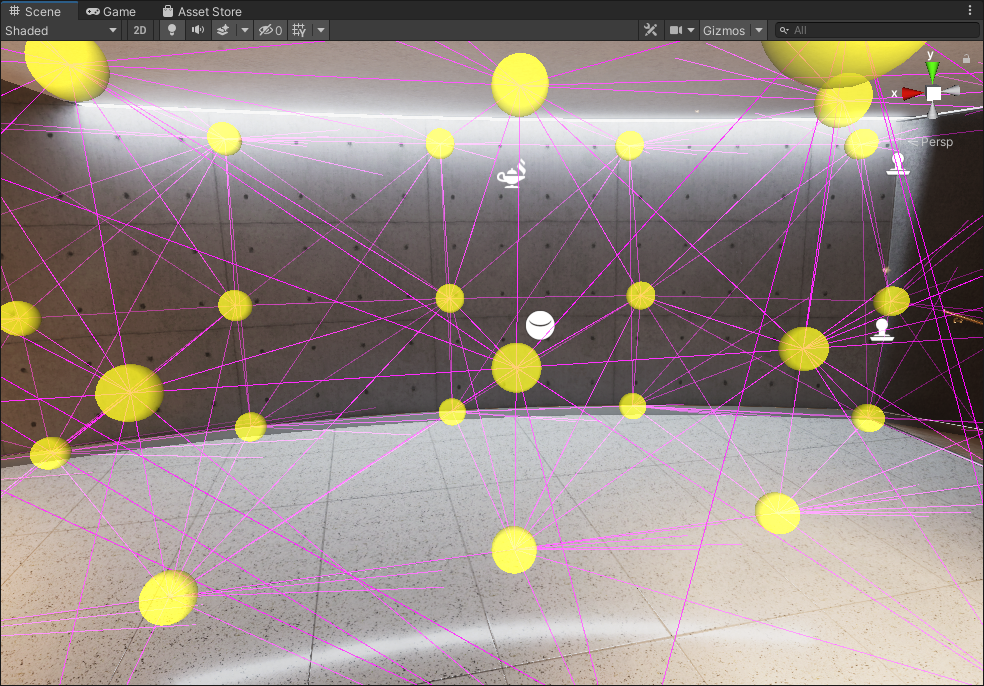
Task: Toggle Gizmos button
Action: coord(724,30)
